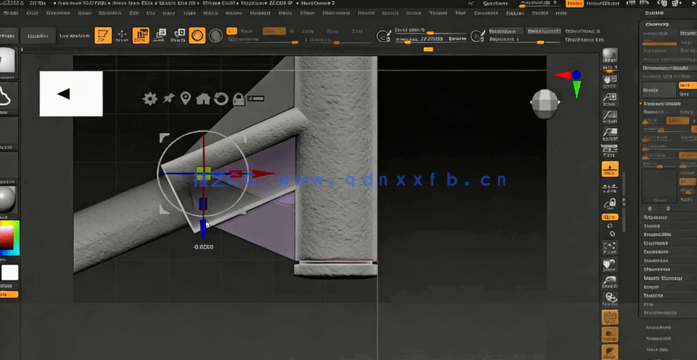Screen dimensions: 697x360
Task: Click the Move view hand icon
Action: point(610,265)
